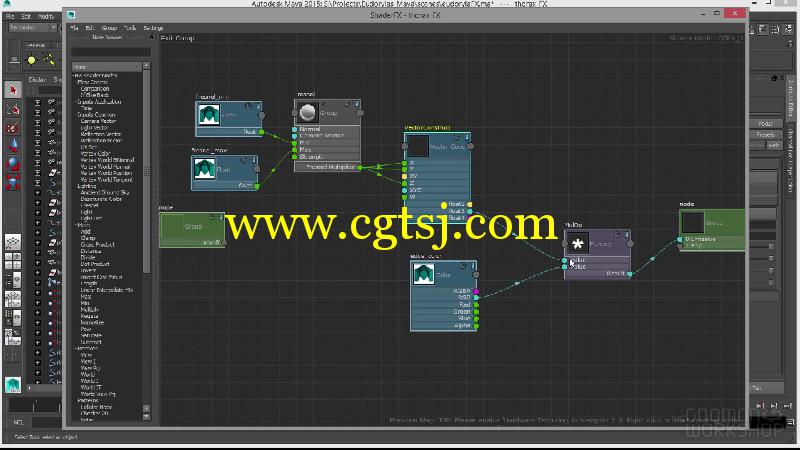800x450 pixels.
Task: Collapse the Patterns group
Action: coord(76,401)
